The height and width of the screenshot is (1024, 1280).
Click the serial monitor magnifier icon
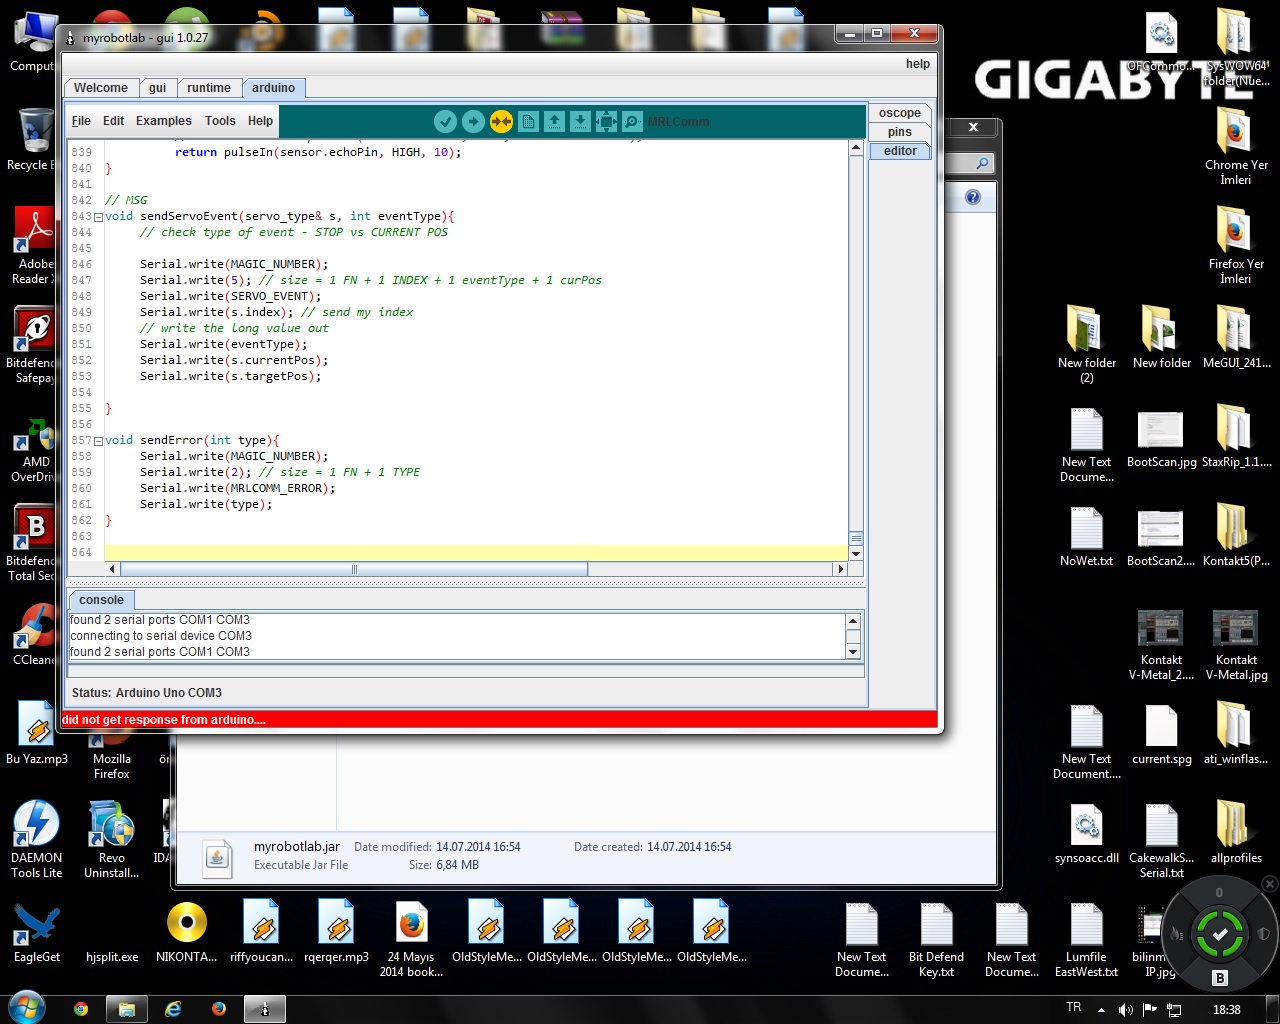pos(632,121)
